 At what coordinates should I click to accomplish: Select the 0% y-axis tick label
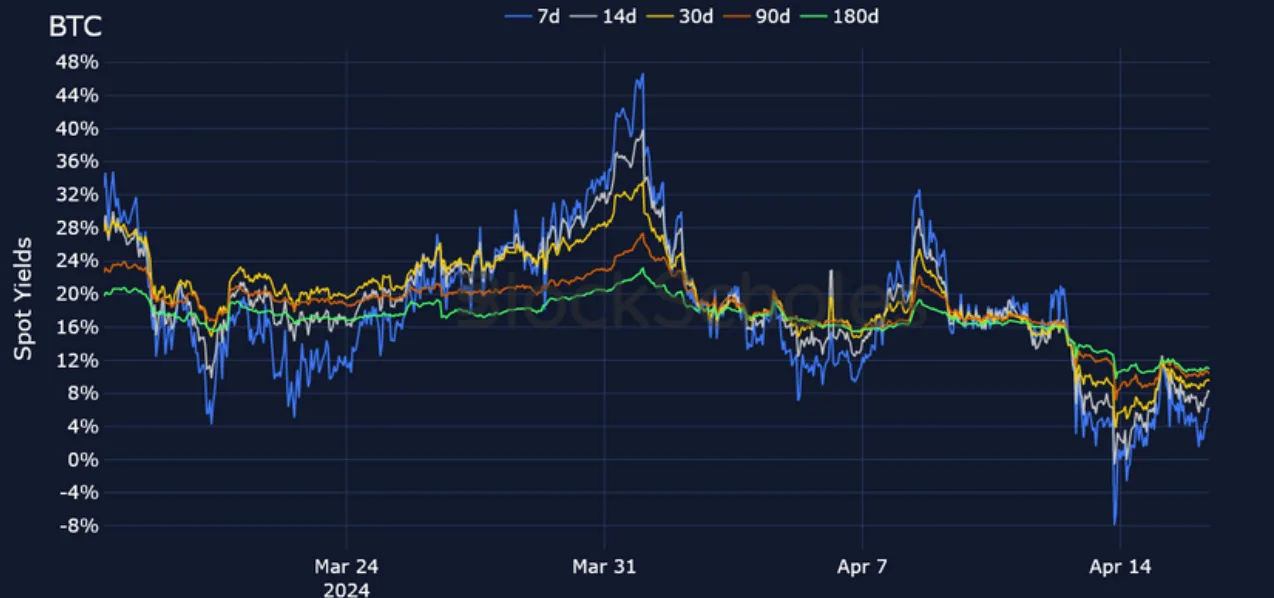click(81, 459)
